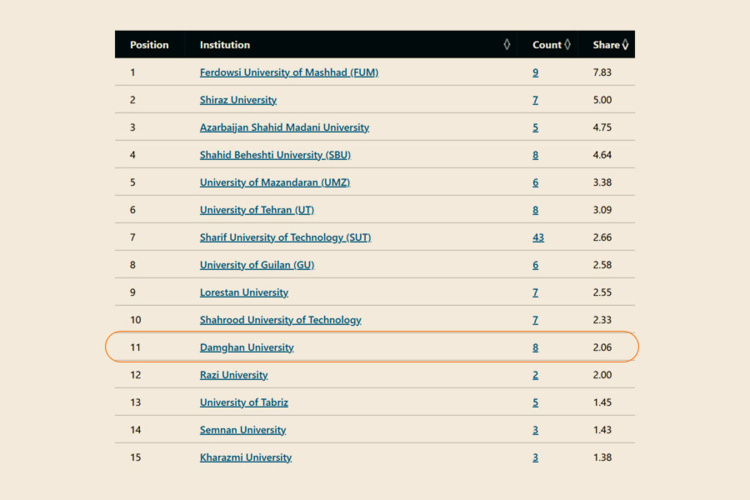Click count 6 for University of Mazandaran
750x500 pixels.
pyautogui.click(x=535, y=182)
